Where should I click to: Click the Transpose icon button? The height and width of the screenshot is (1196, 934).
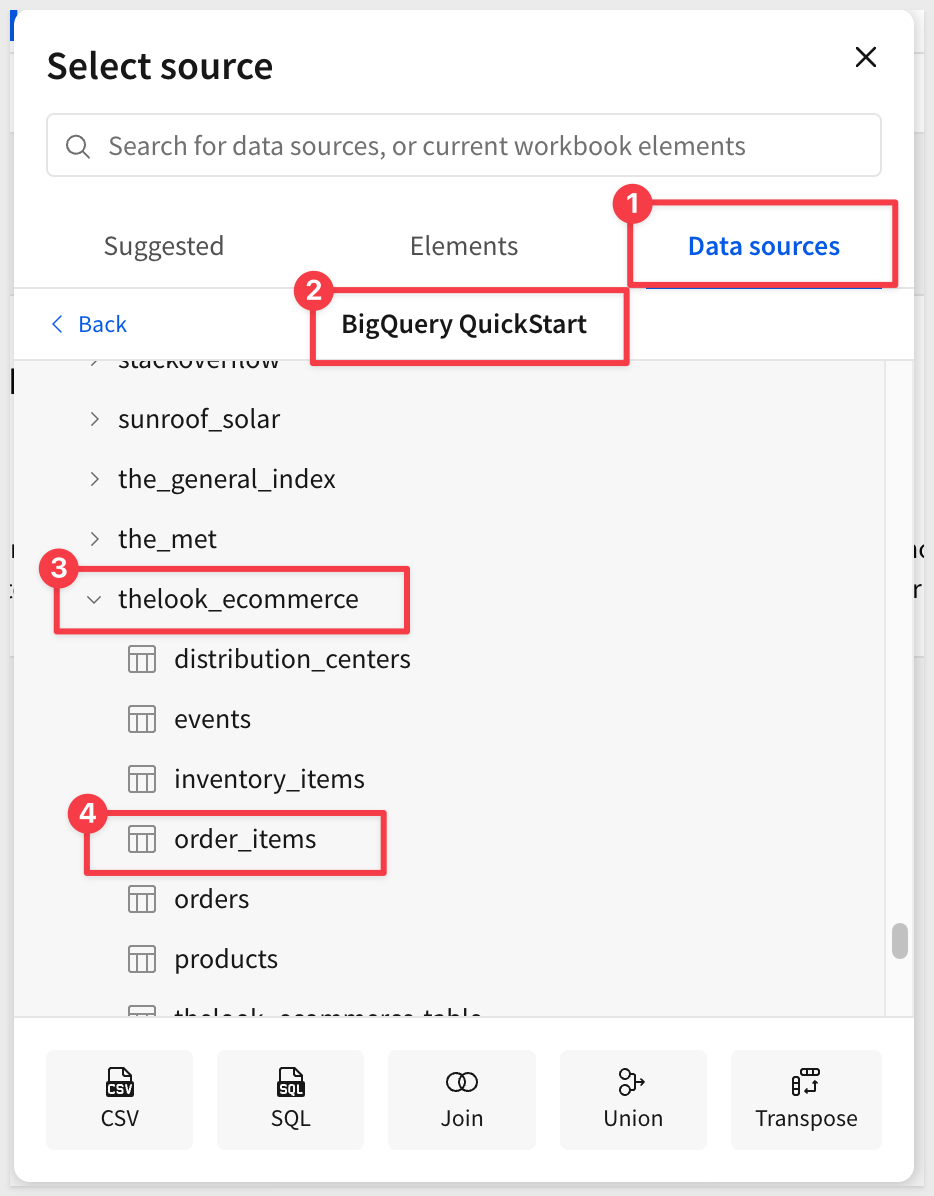pyautogui.click(x=805, y=1083)
